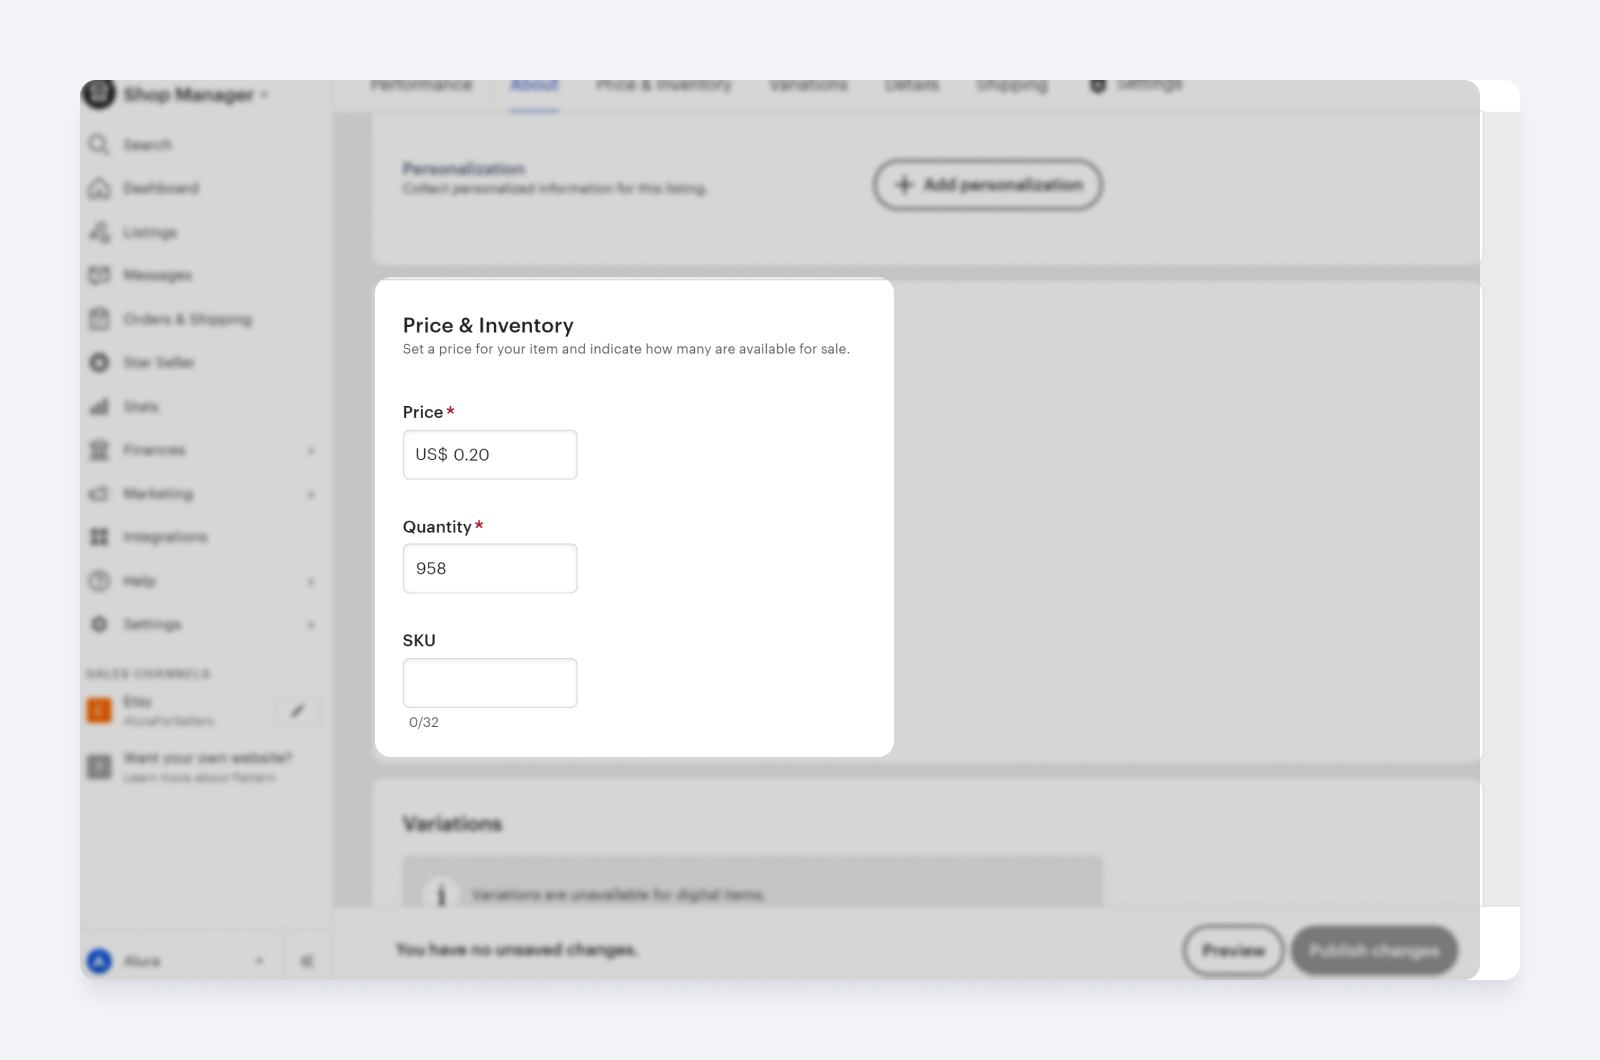Click the Price & Inventory section heading
The width and height of the screenshot is (1600, 1060).
click(x=488, y=325)
